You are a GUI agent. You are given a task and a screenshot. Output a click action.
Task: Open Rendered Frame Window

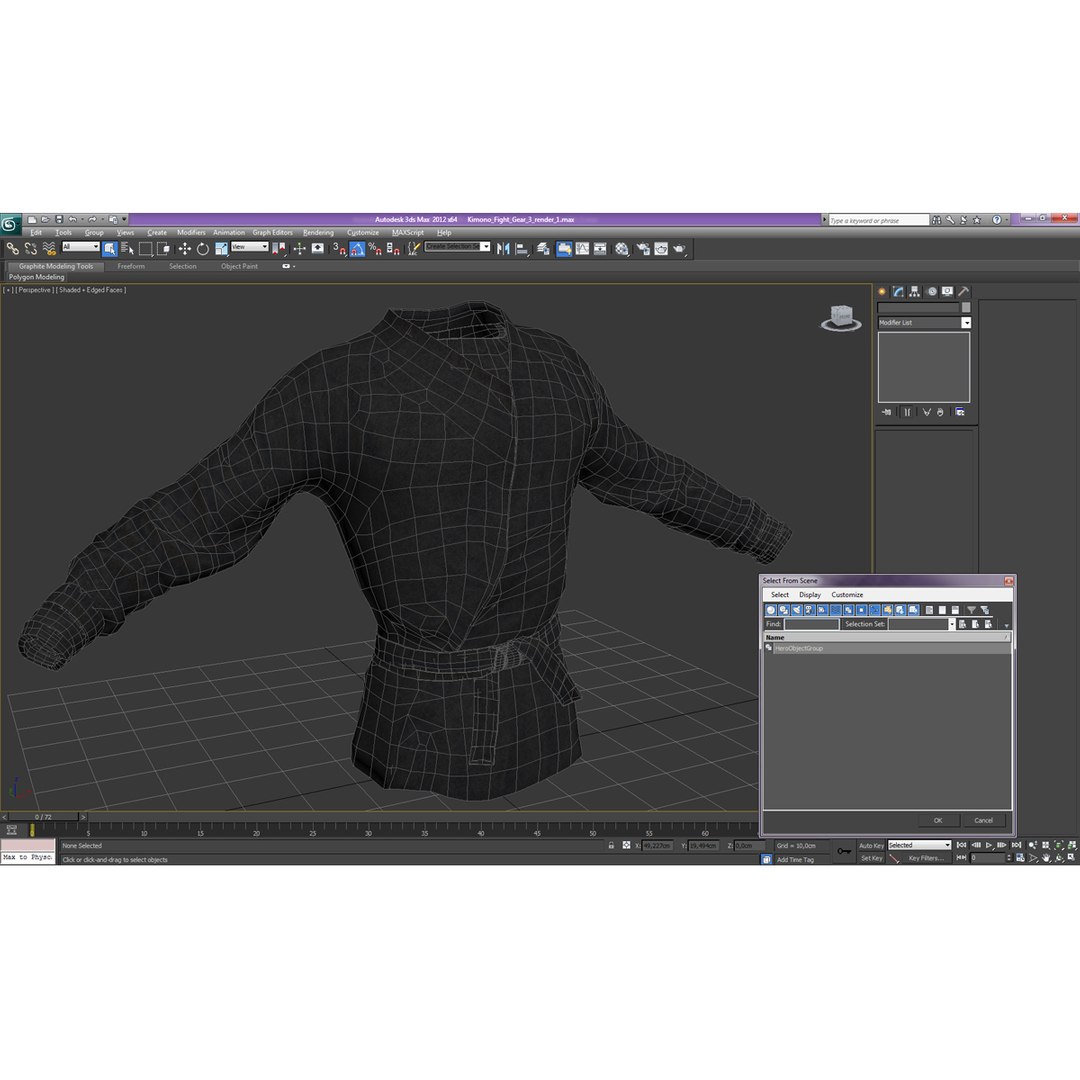tap(661, 249)
